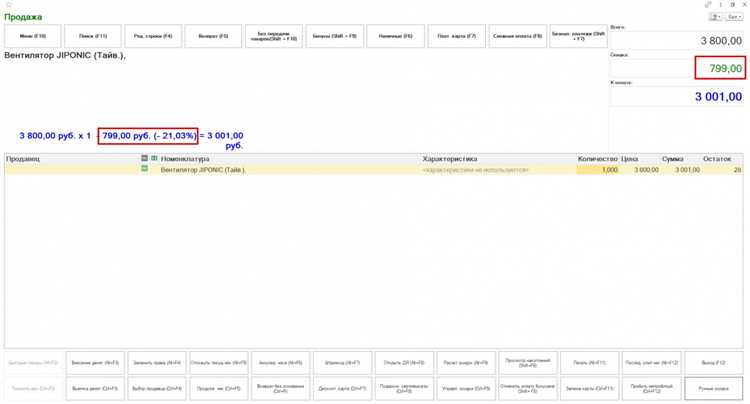Image resolution: width=750 pixels, height=404 pixels.
Task: Click the first small icon in the table header
Action: coord(144,159)
